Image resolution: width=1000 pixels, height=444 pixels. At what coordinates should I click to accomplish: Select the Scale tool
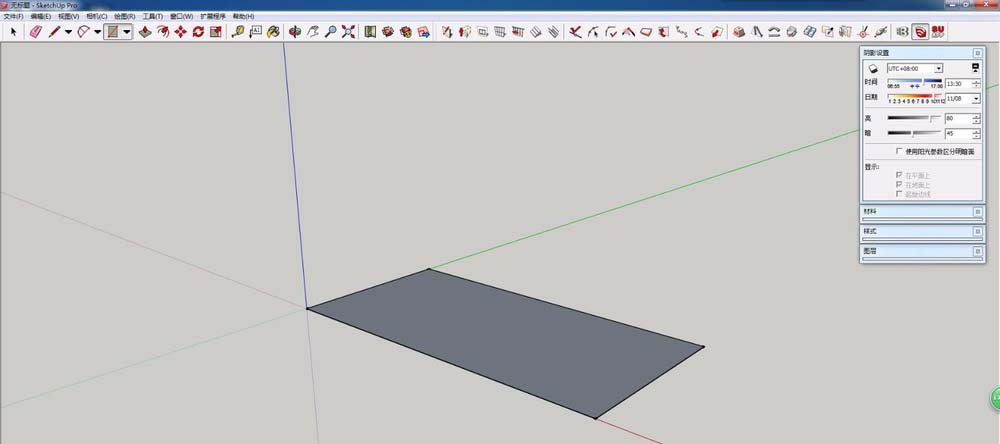(216, 32)
